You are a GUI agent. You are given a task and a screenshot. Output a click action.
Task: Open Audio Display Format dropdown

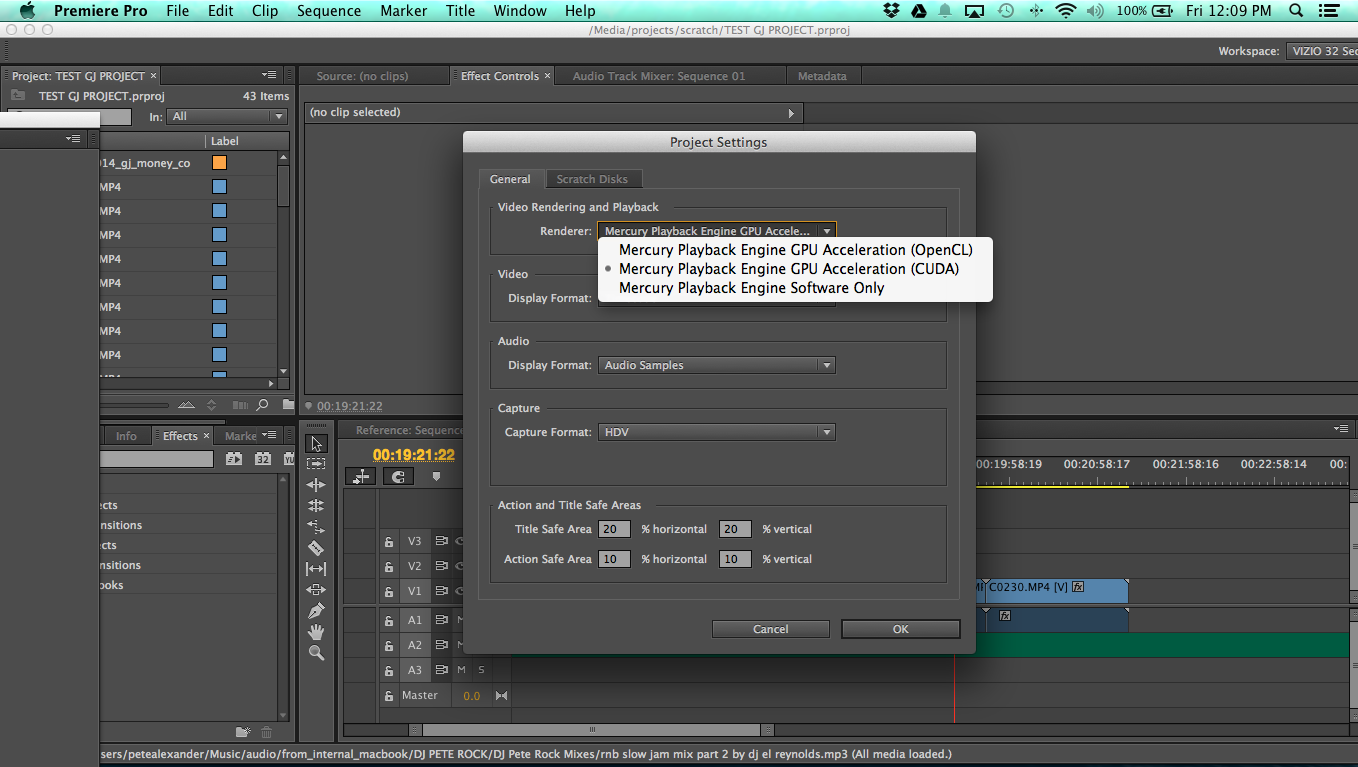[717, 365]
